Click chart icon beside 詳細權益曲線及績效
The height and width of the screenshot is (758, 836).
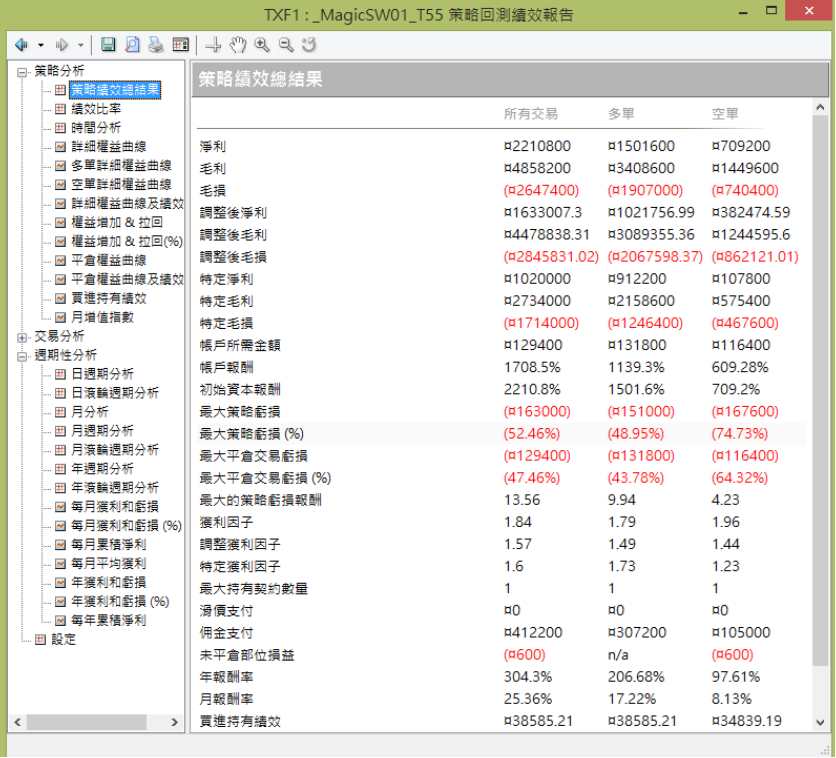[x=61, y=204]
